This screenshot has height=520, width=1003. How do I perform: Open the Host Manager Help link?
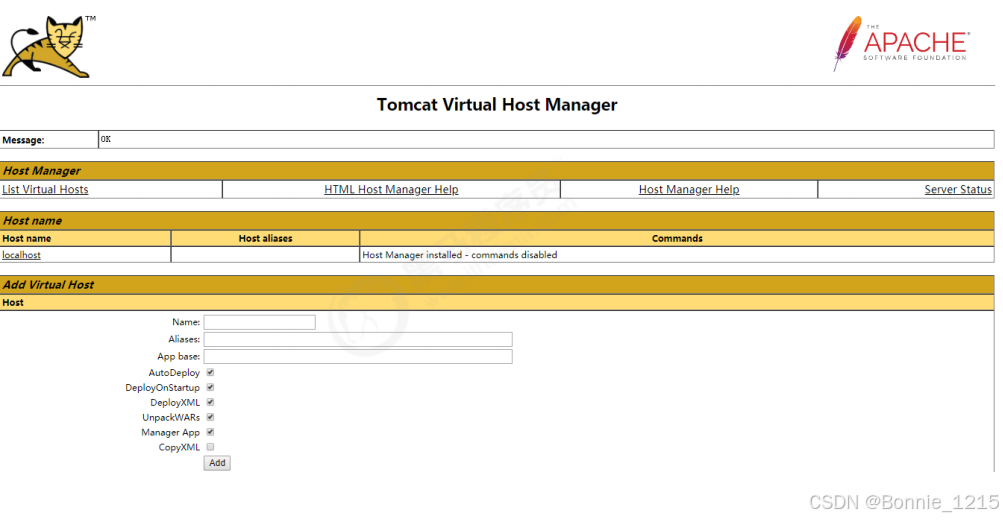(689, 189)
